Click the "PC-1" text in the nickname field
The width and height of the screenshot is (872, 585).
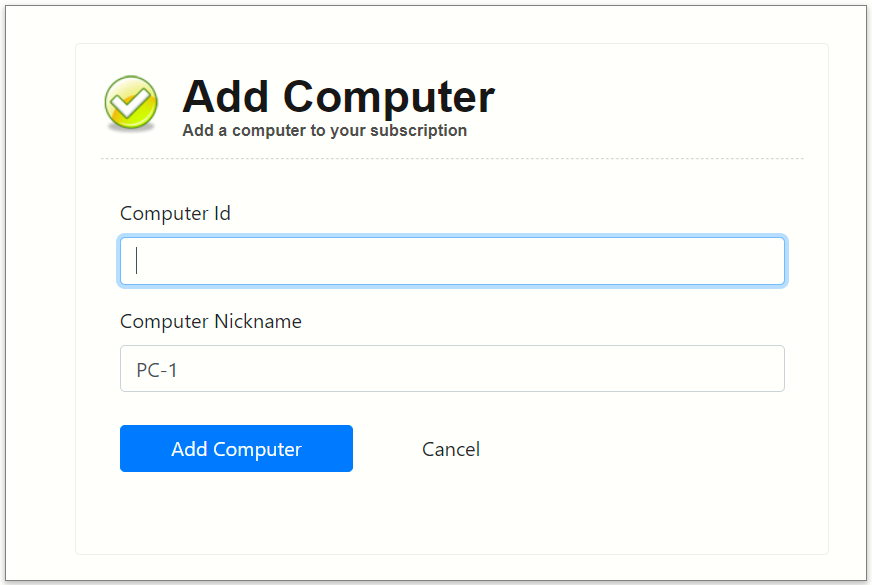tap(157, 370)
